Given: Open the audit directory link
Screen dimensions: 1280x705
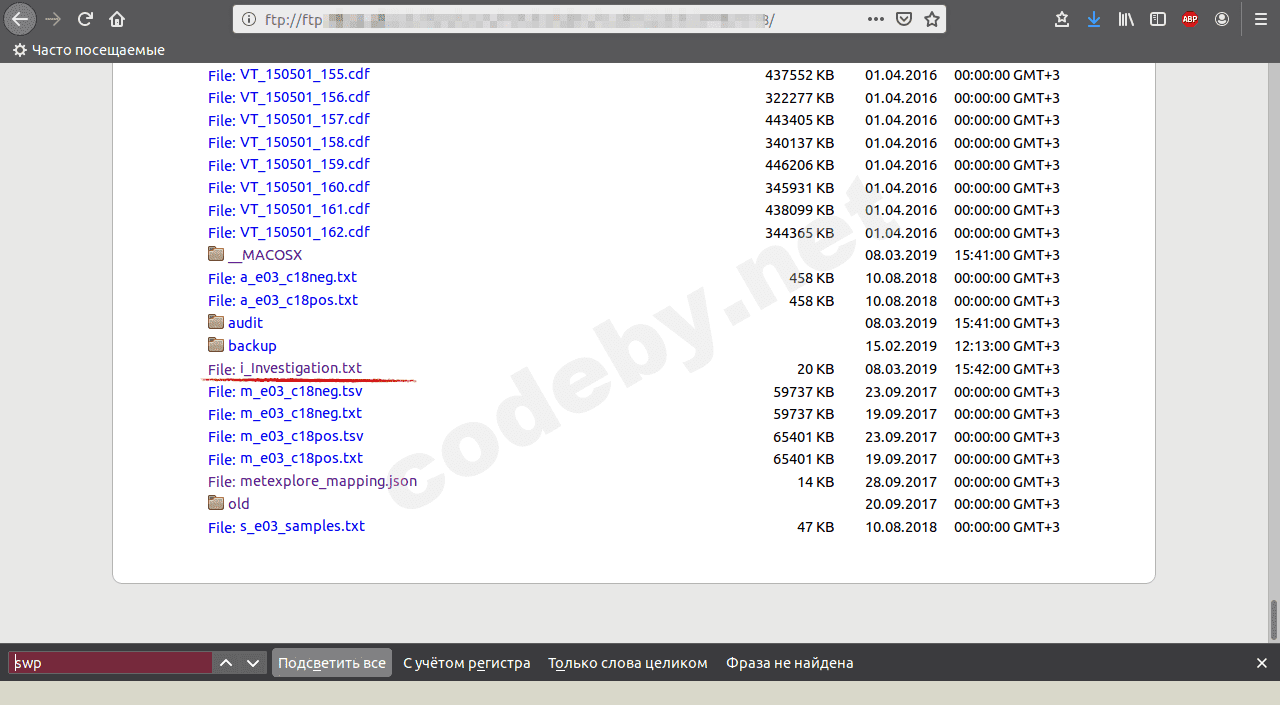Looking at the screenshot, I should click(245, 322).
